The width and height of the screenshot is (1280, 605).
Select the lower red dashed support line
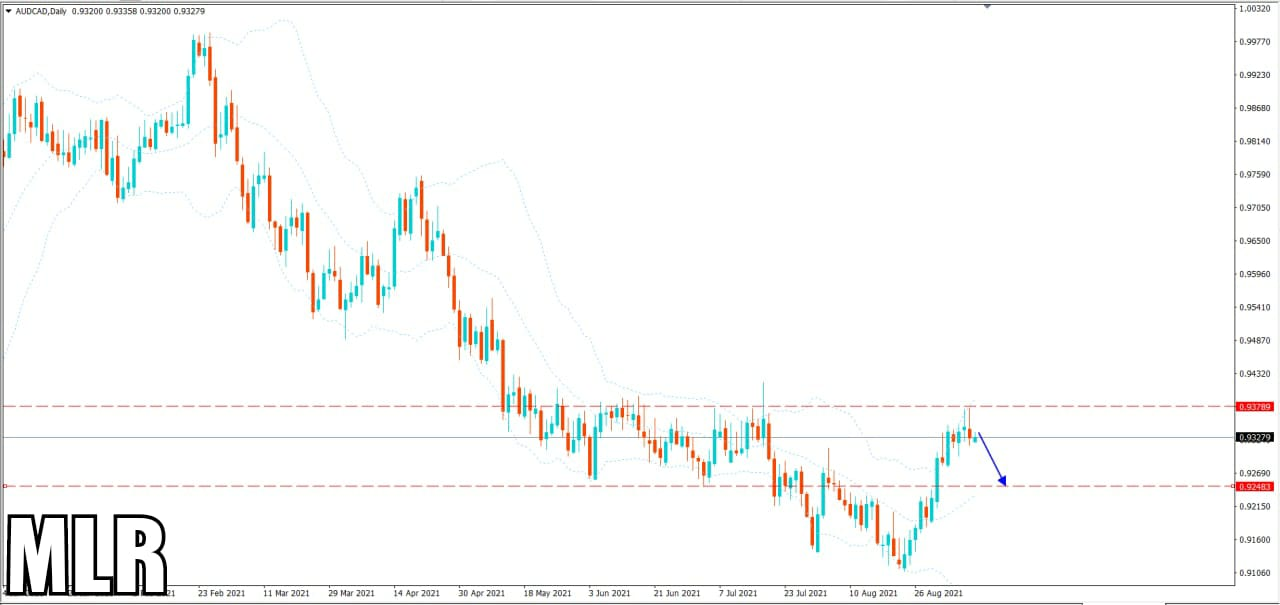tap(618, 486)
